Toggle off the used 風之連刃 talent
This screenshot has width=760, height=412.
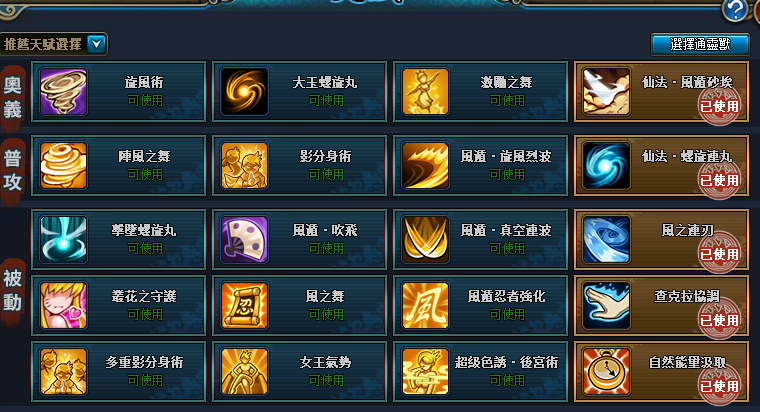point(662,239)
